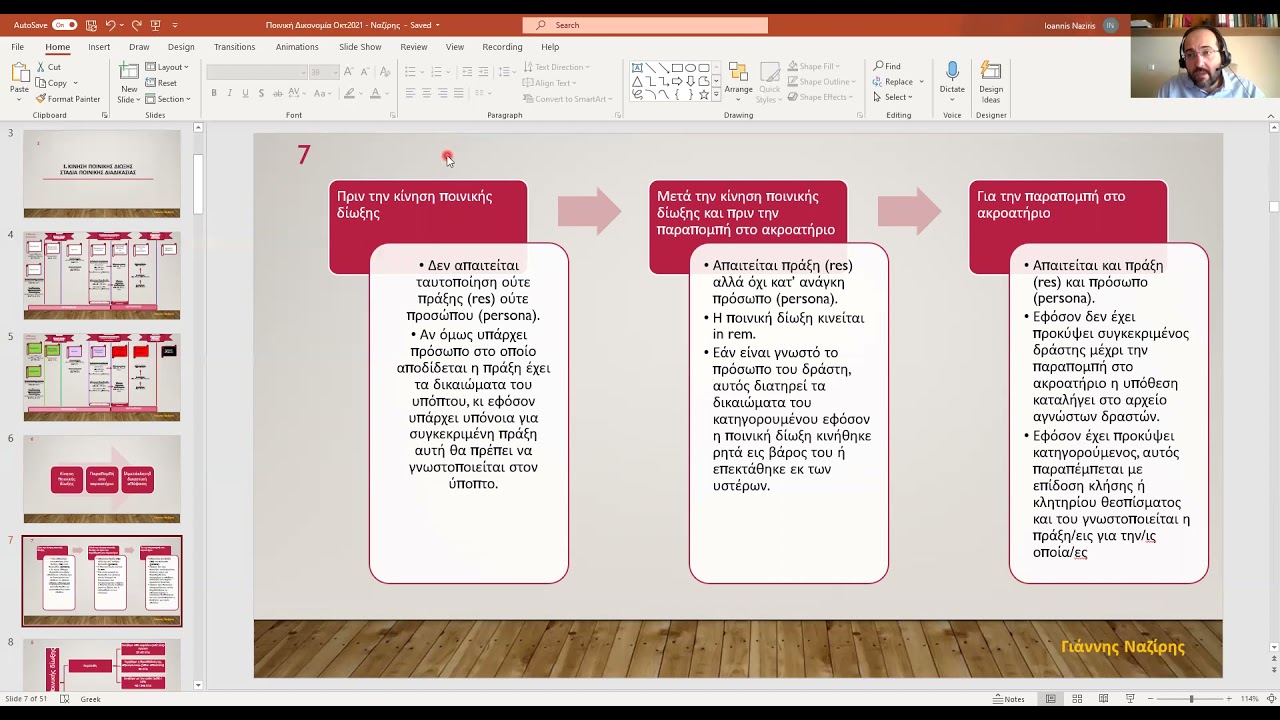Toggle Underline formatting

(245, 93)
